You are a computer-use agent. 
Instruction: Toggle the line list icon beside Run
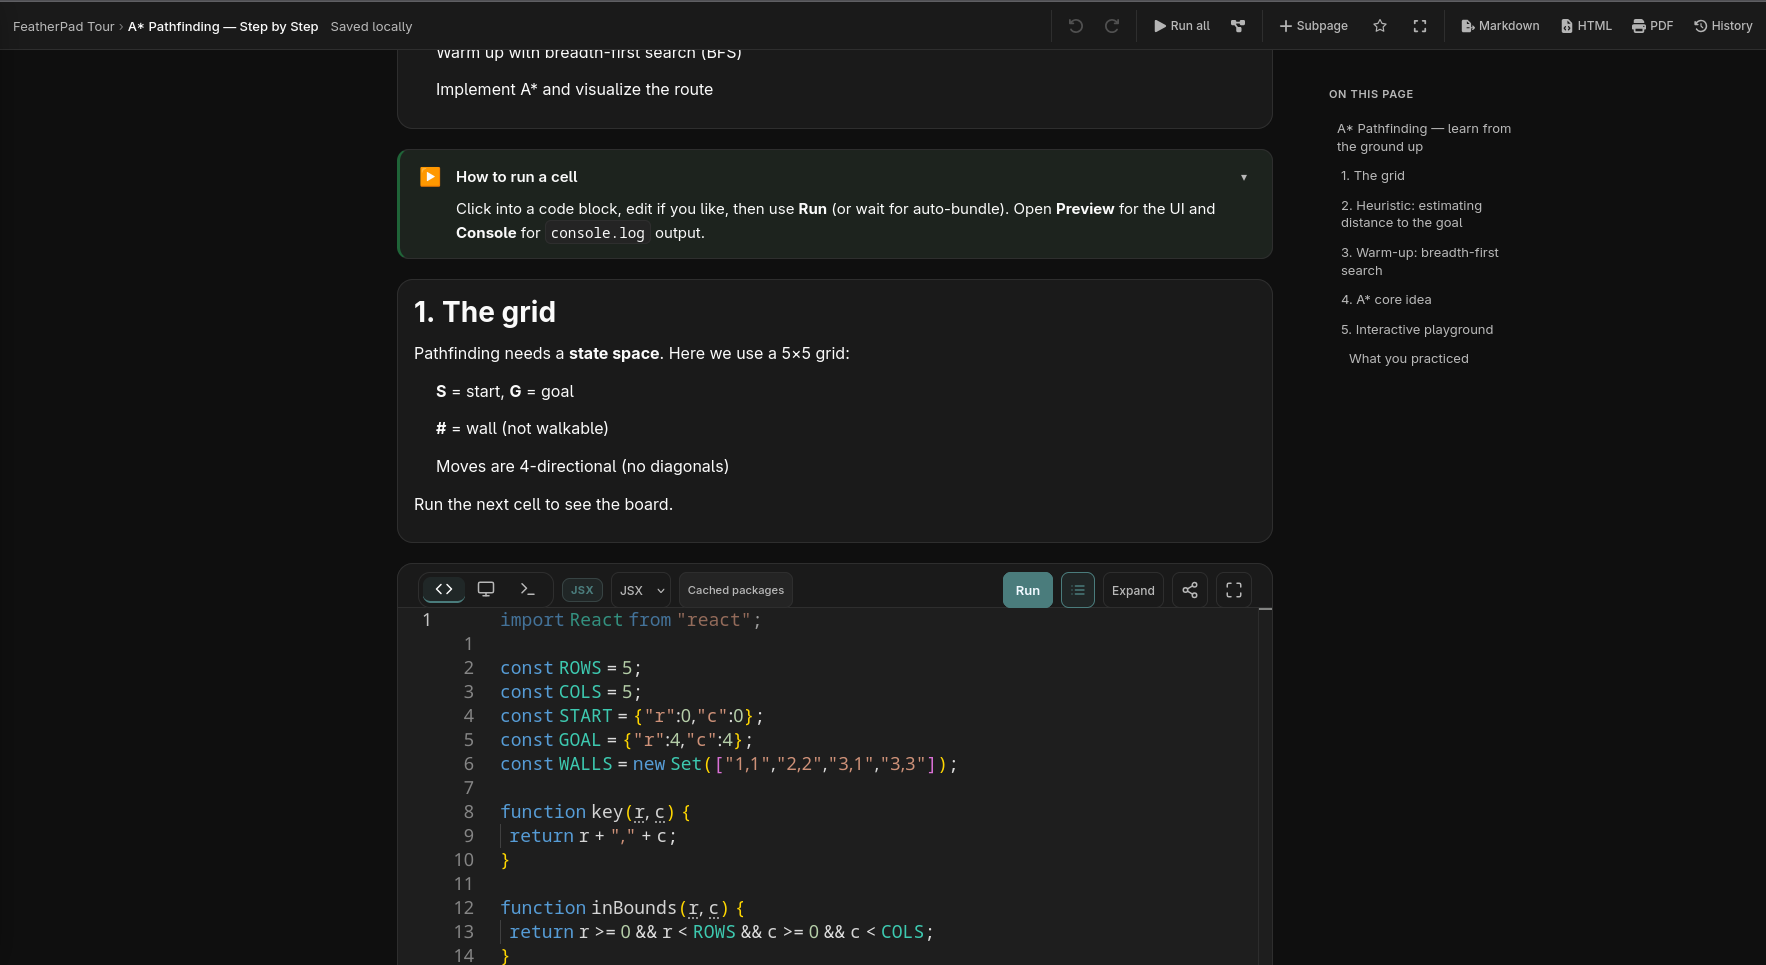(1078, 590)
